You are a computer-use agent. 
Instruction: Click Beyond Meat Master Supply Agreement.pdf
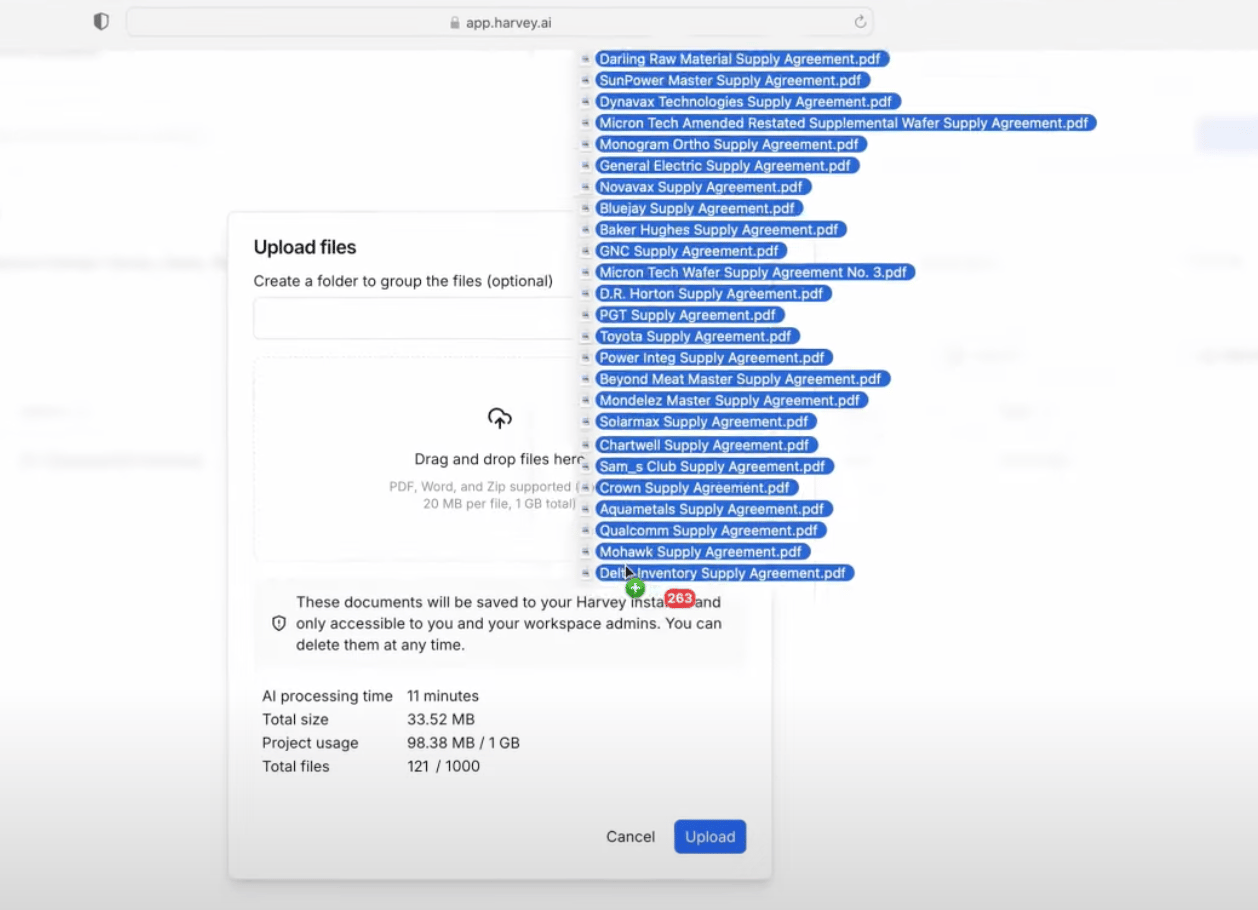(x=742, y=379)
